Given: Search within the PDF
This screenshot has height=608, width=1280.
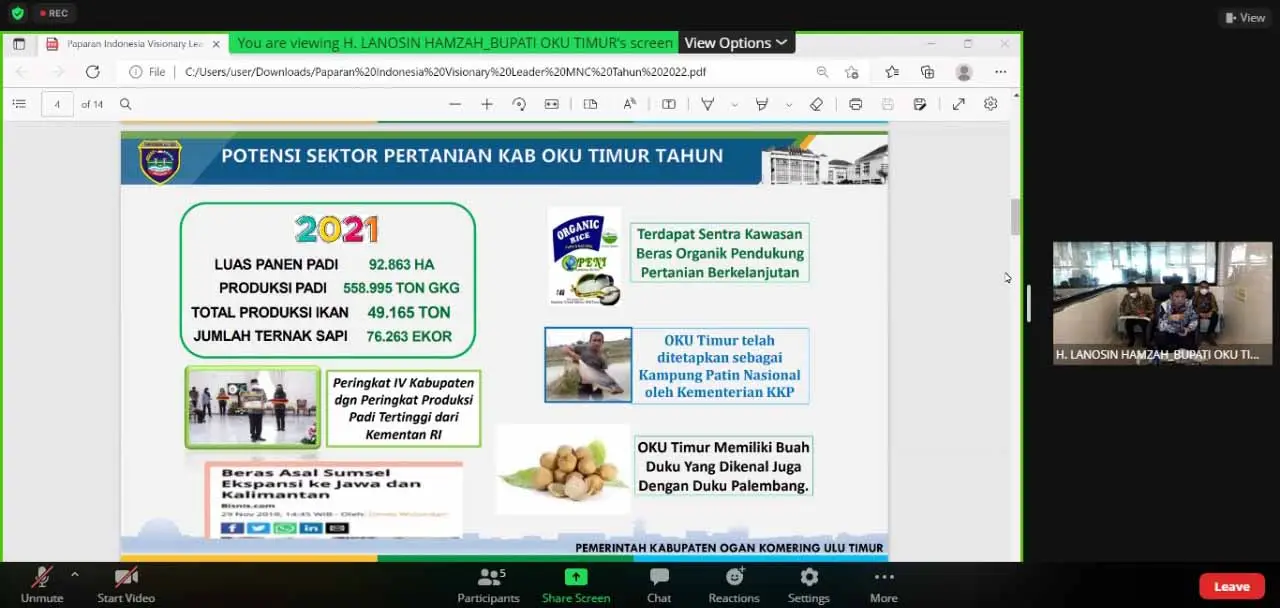Looking at the screenshot, I should (126, 104).
